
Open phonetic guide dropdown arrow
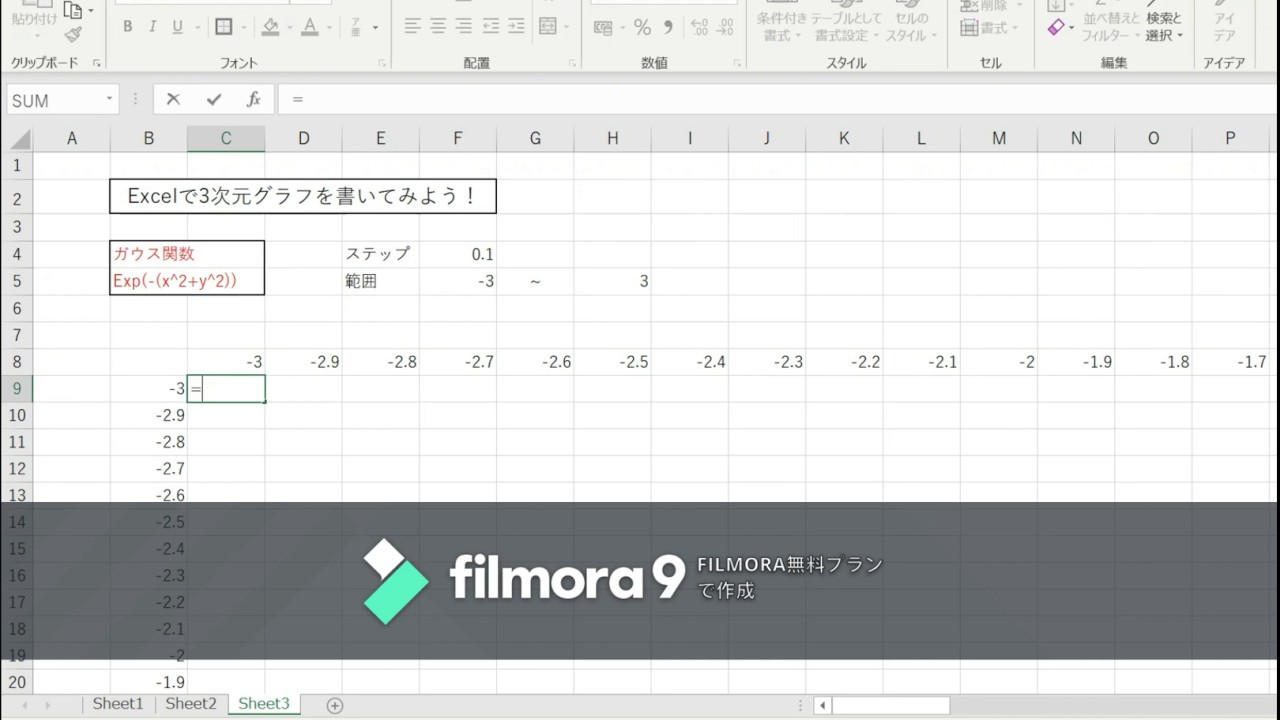click(376, 27)
